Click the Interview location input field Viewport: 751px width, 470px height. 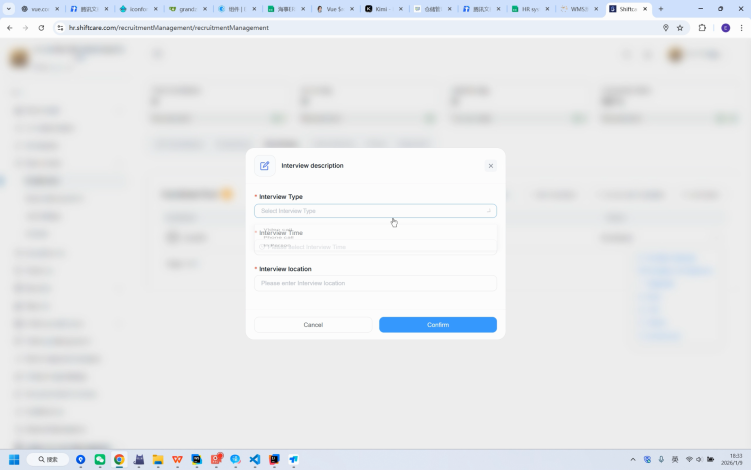(x=375, y=283)
